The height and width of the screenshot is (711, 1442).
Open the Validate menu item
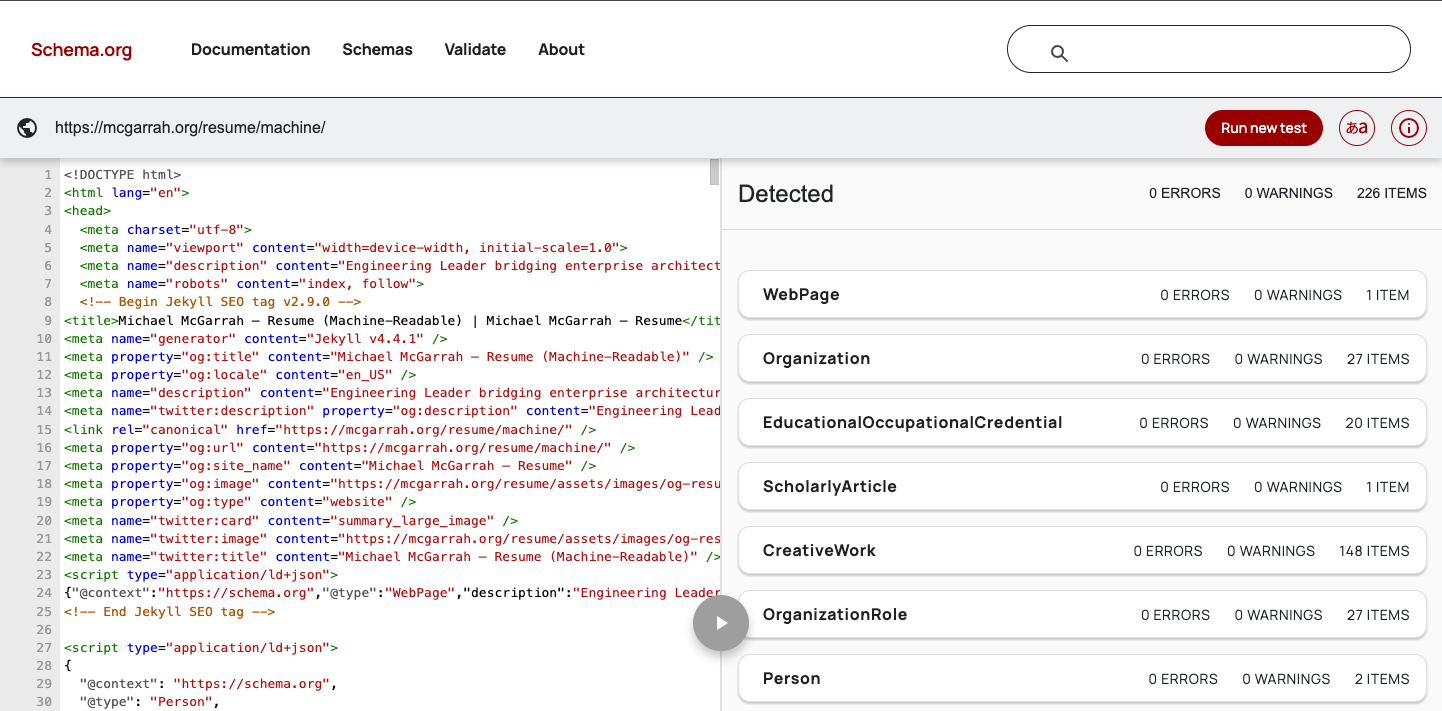coord(475,49)
